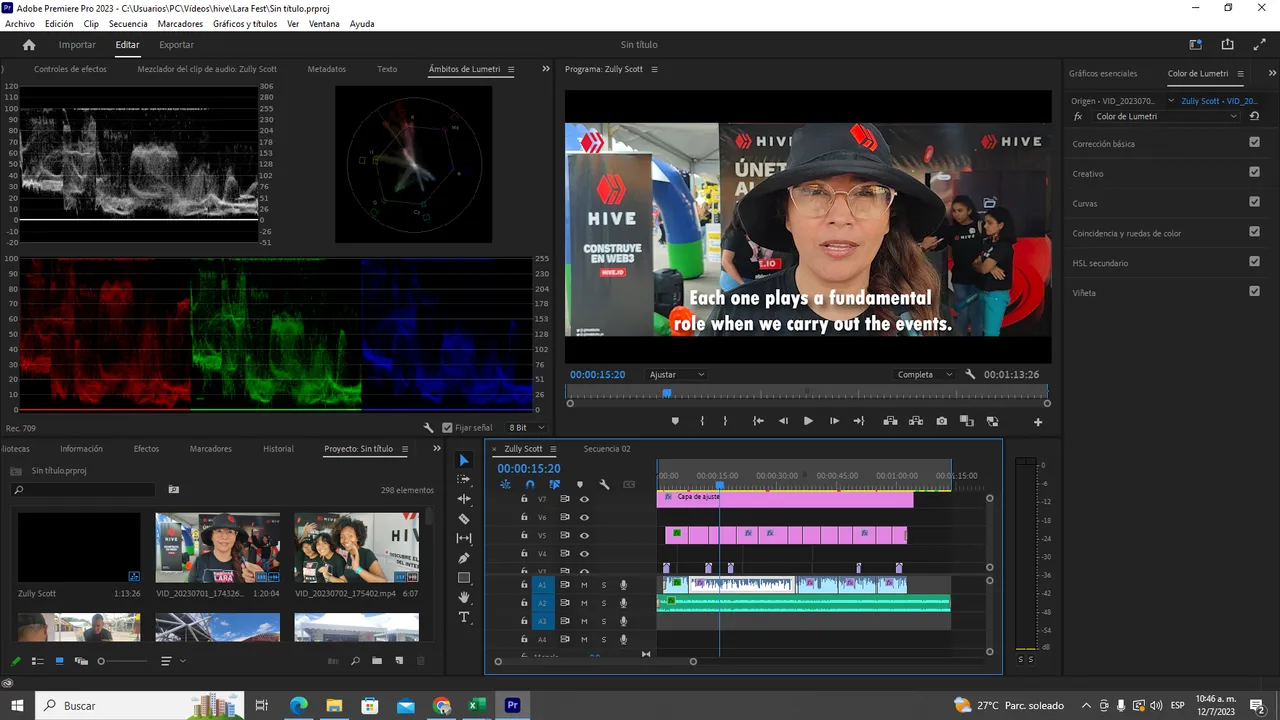
Task: Open the Ajustar zoom dropdown
Action: click(x=677, y=374)
